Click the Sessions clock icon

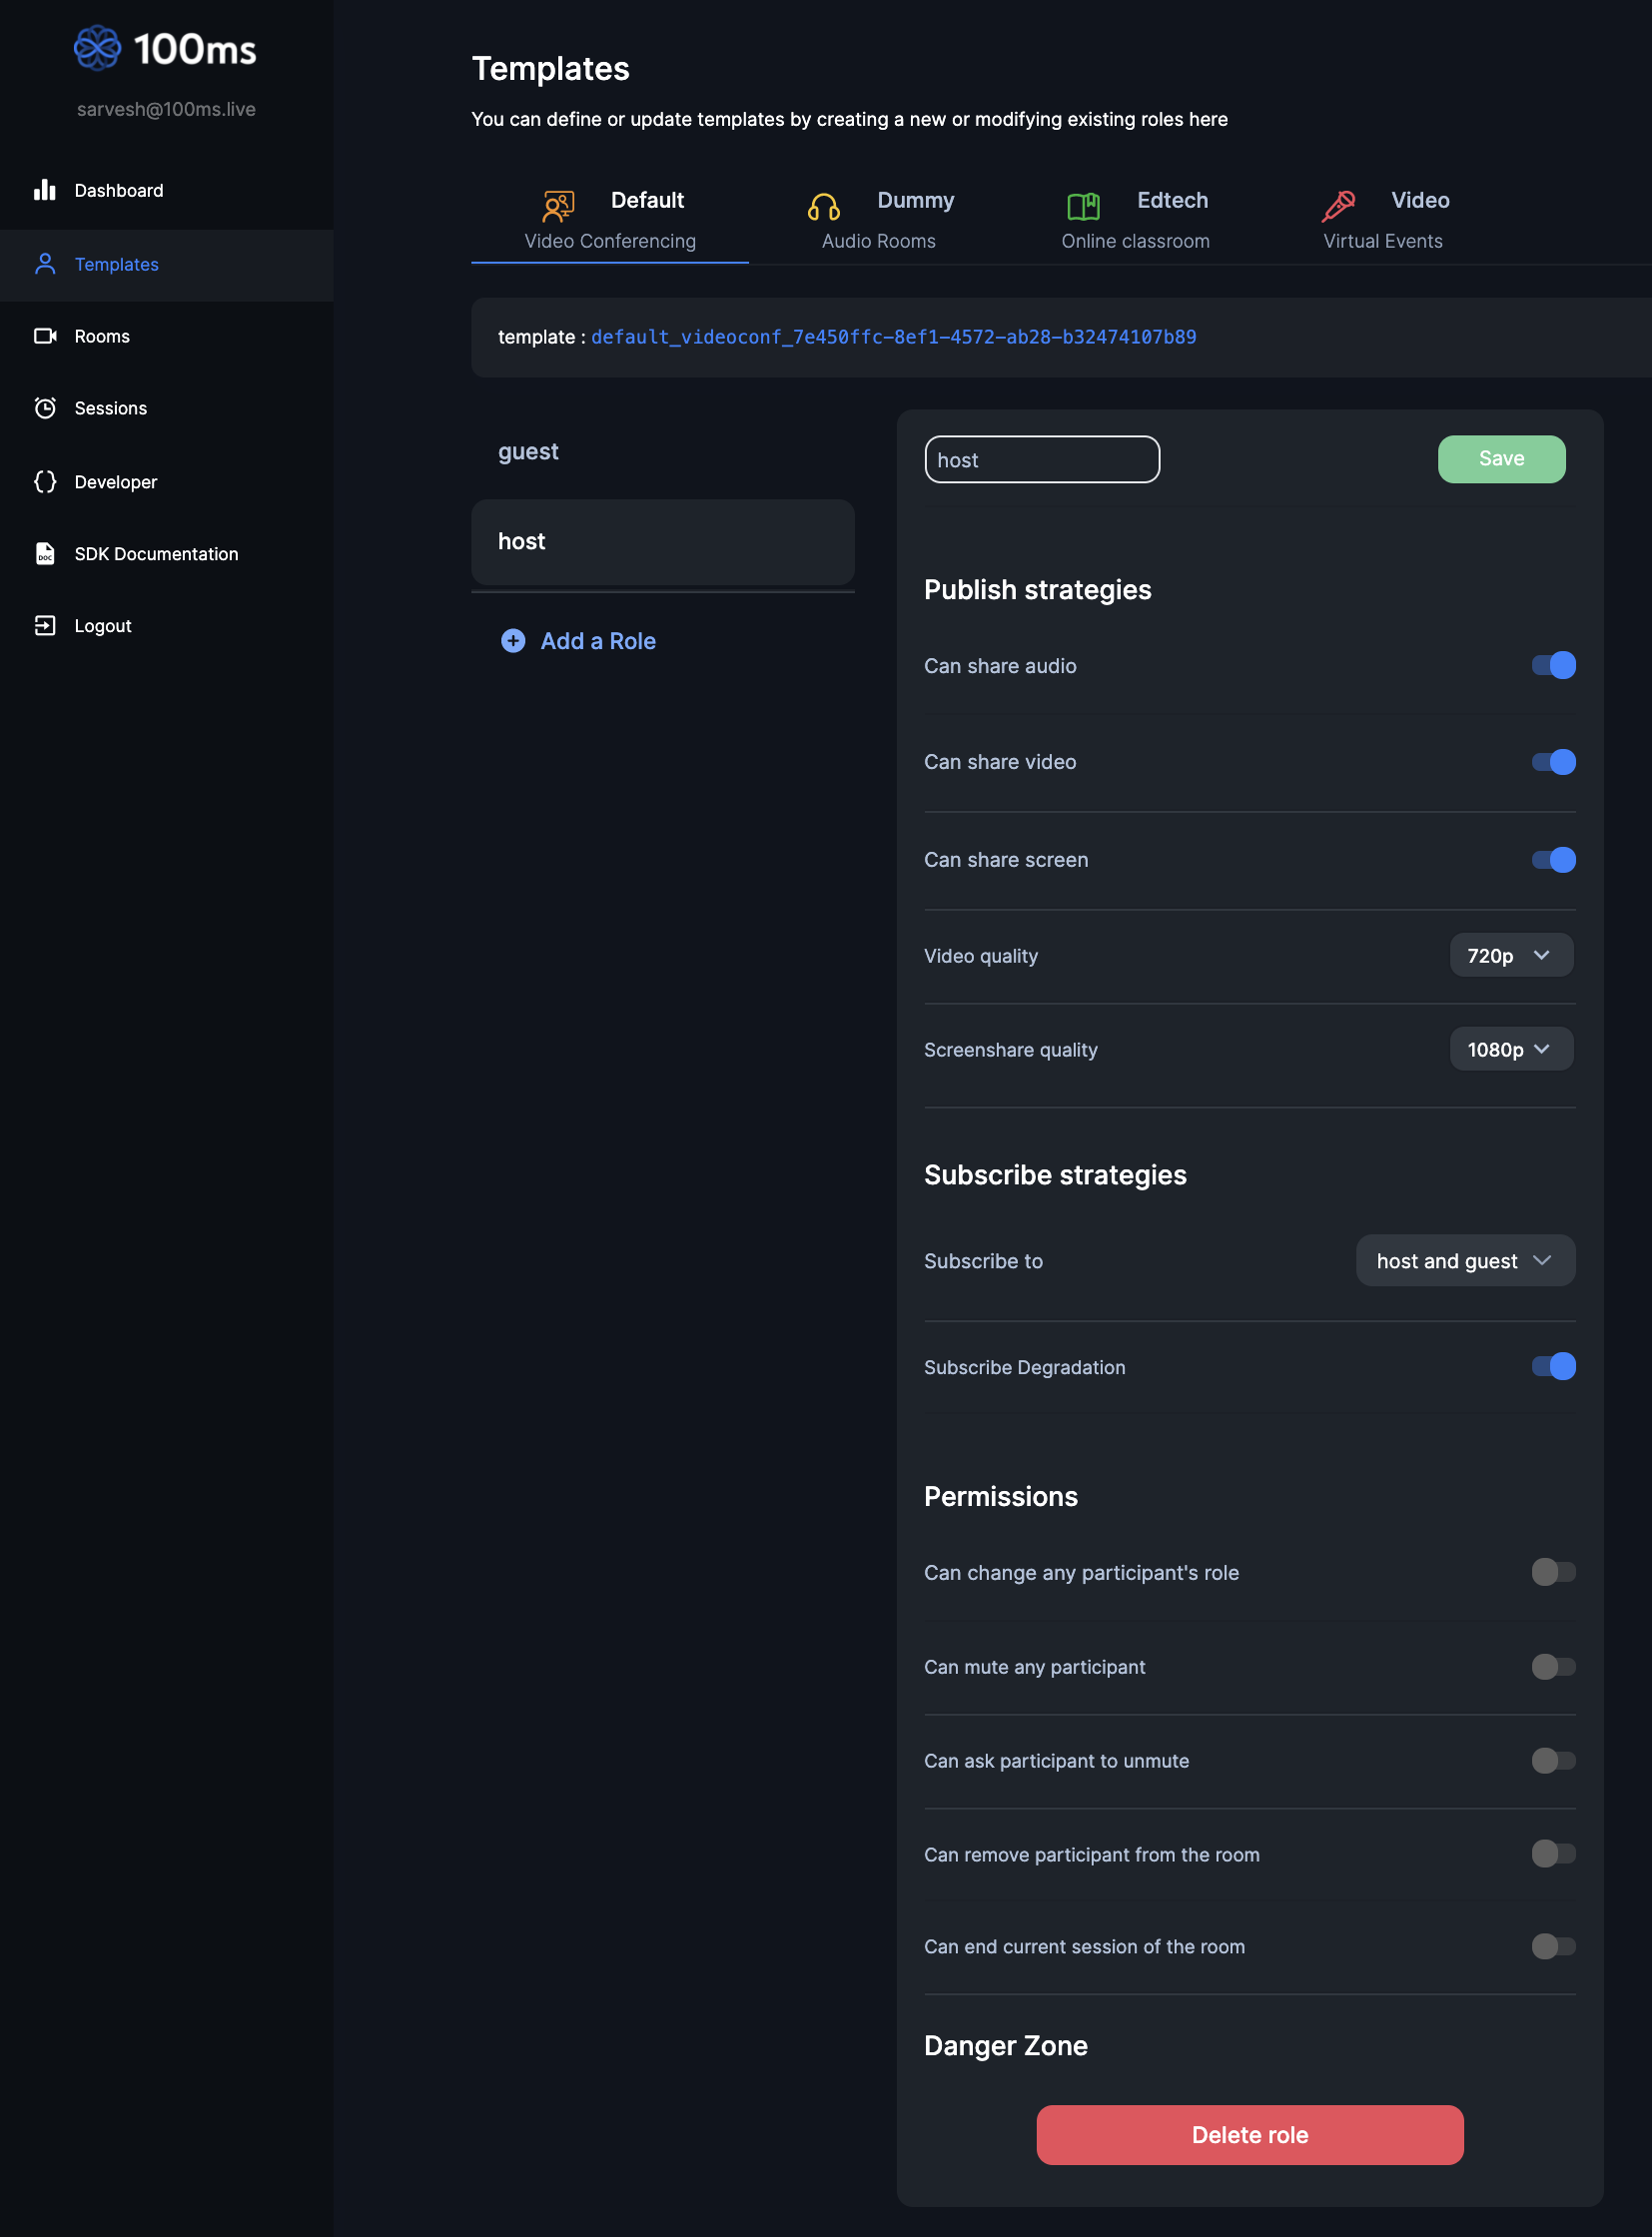pyautogui.click(x=45, y=408)
